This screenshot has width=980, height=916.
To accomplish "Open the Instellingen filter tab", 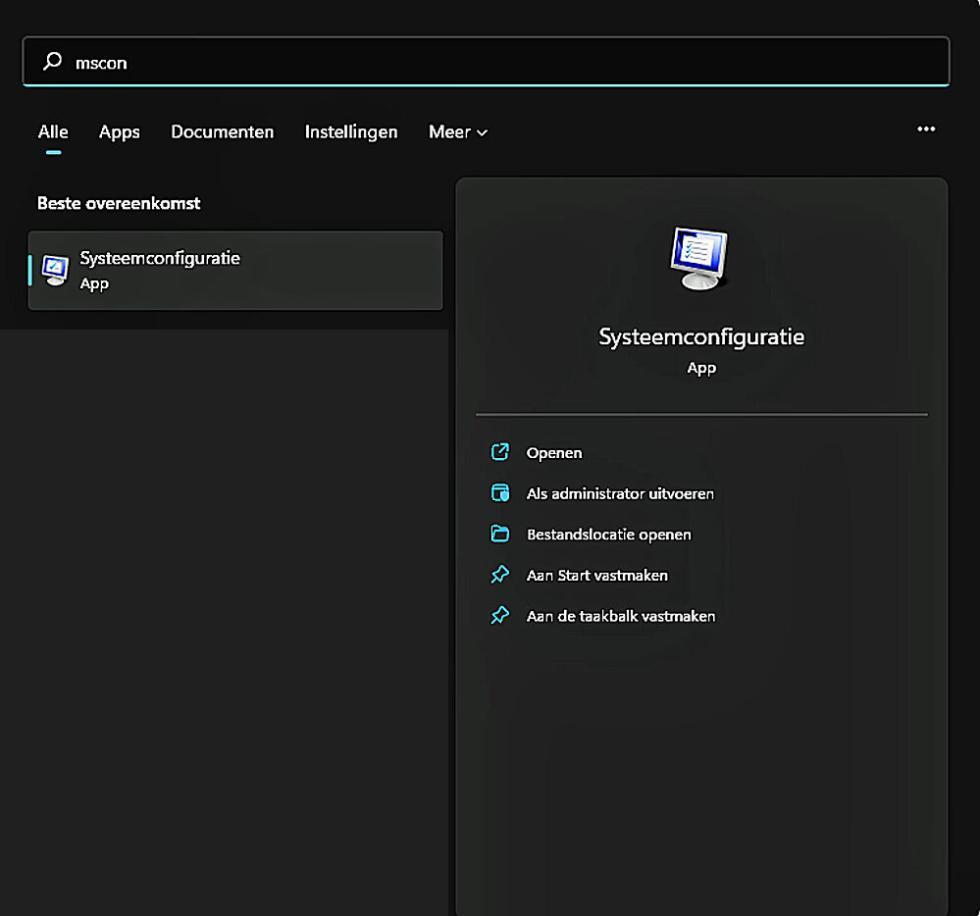I will [x=351, y=131].
